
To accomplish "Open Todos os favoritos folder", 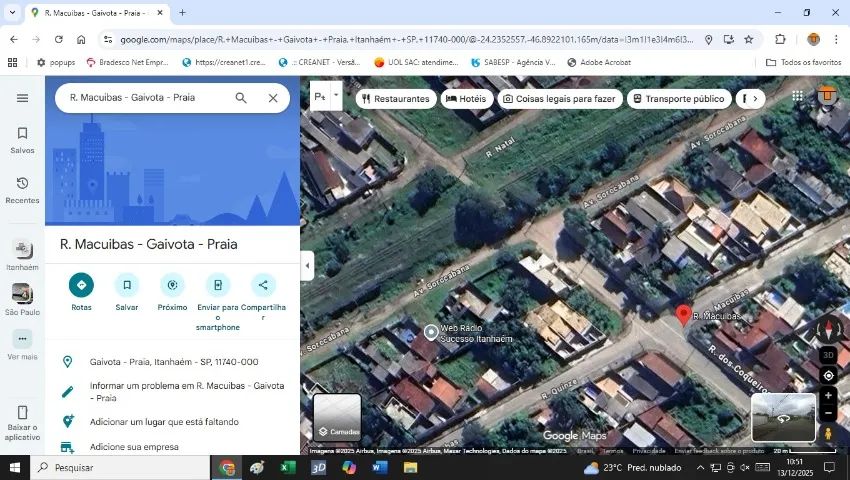I will point(803,62).
